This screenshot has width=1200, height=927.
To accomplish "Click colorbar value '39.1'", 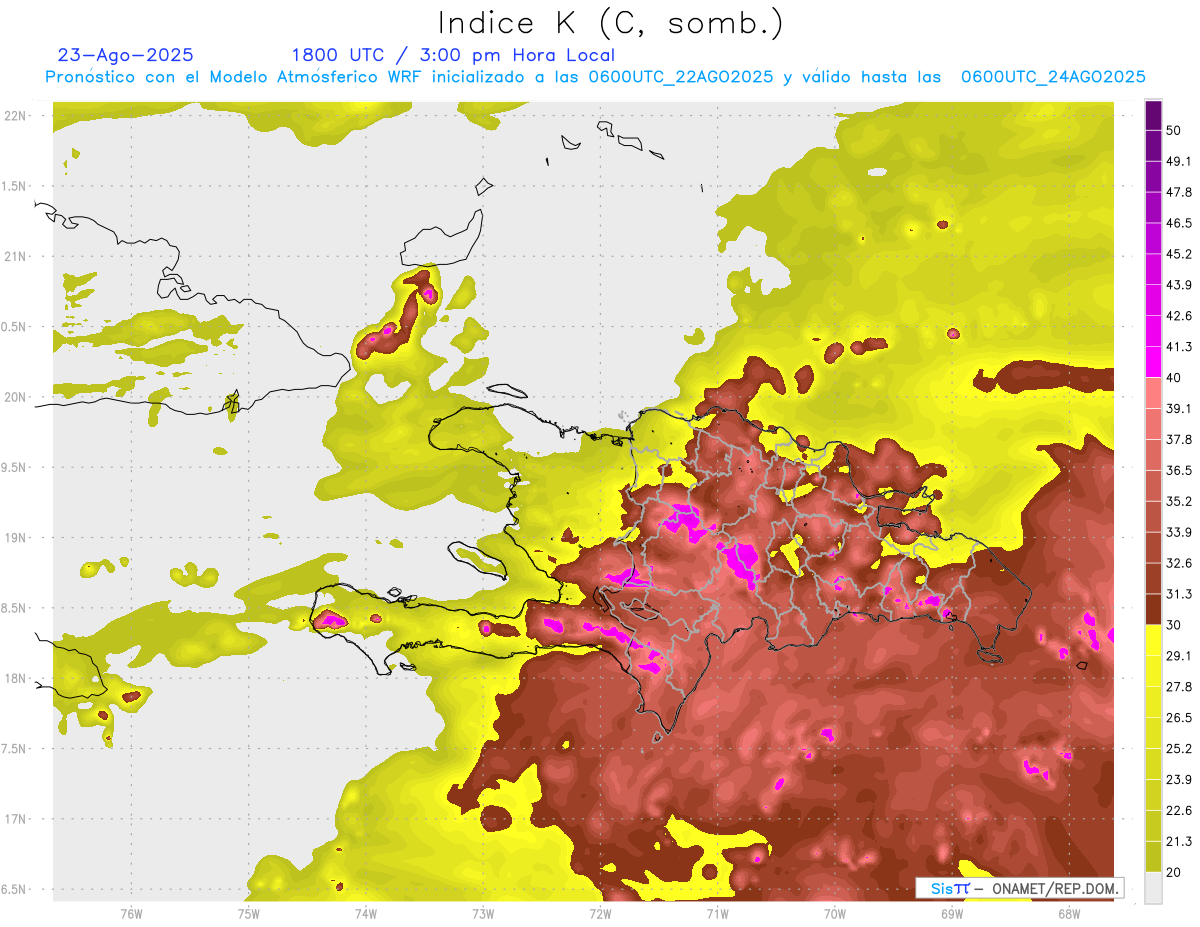I will (1178, 408).
